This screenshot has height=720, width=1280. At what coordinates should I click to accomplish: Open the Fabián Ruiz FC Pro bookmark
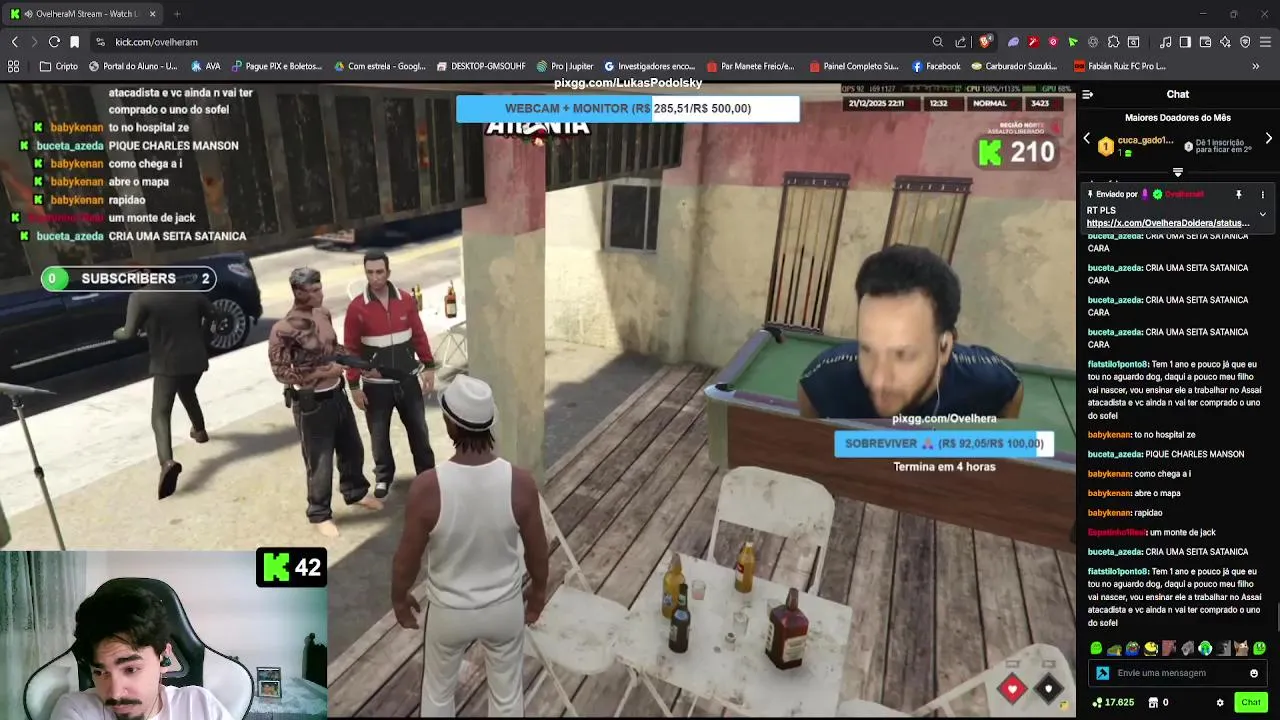click(x=1119, y=66)
